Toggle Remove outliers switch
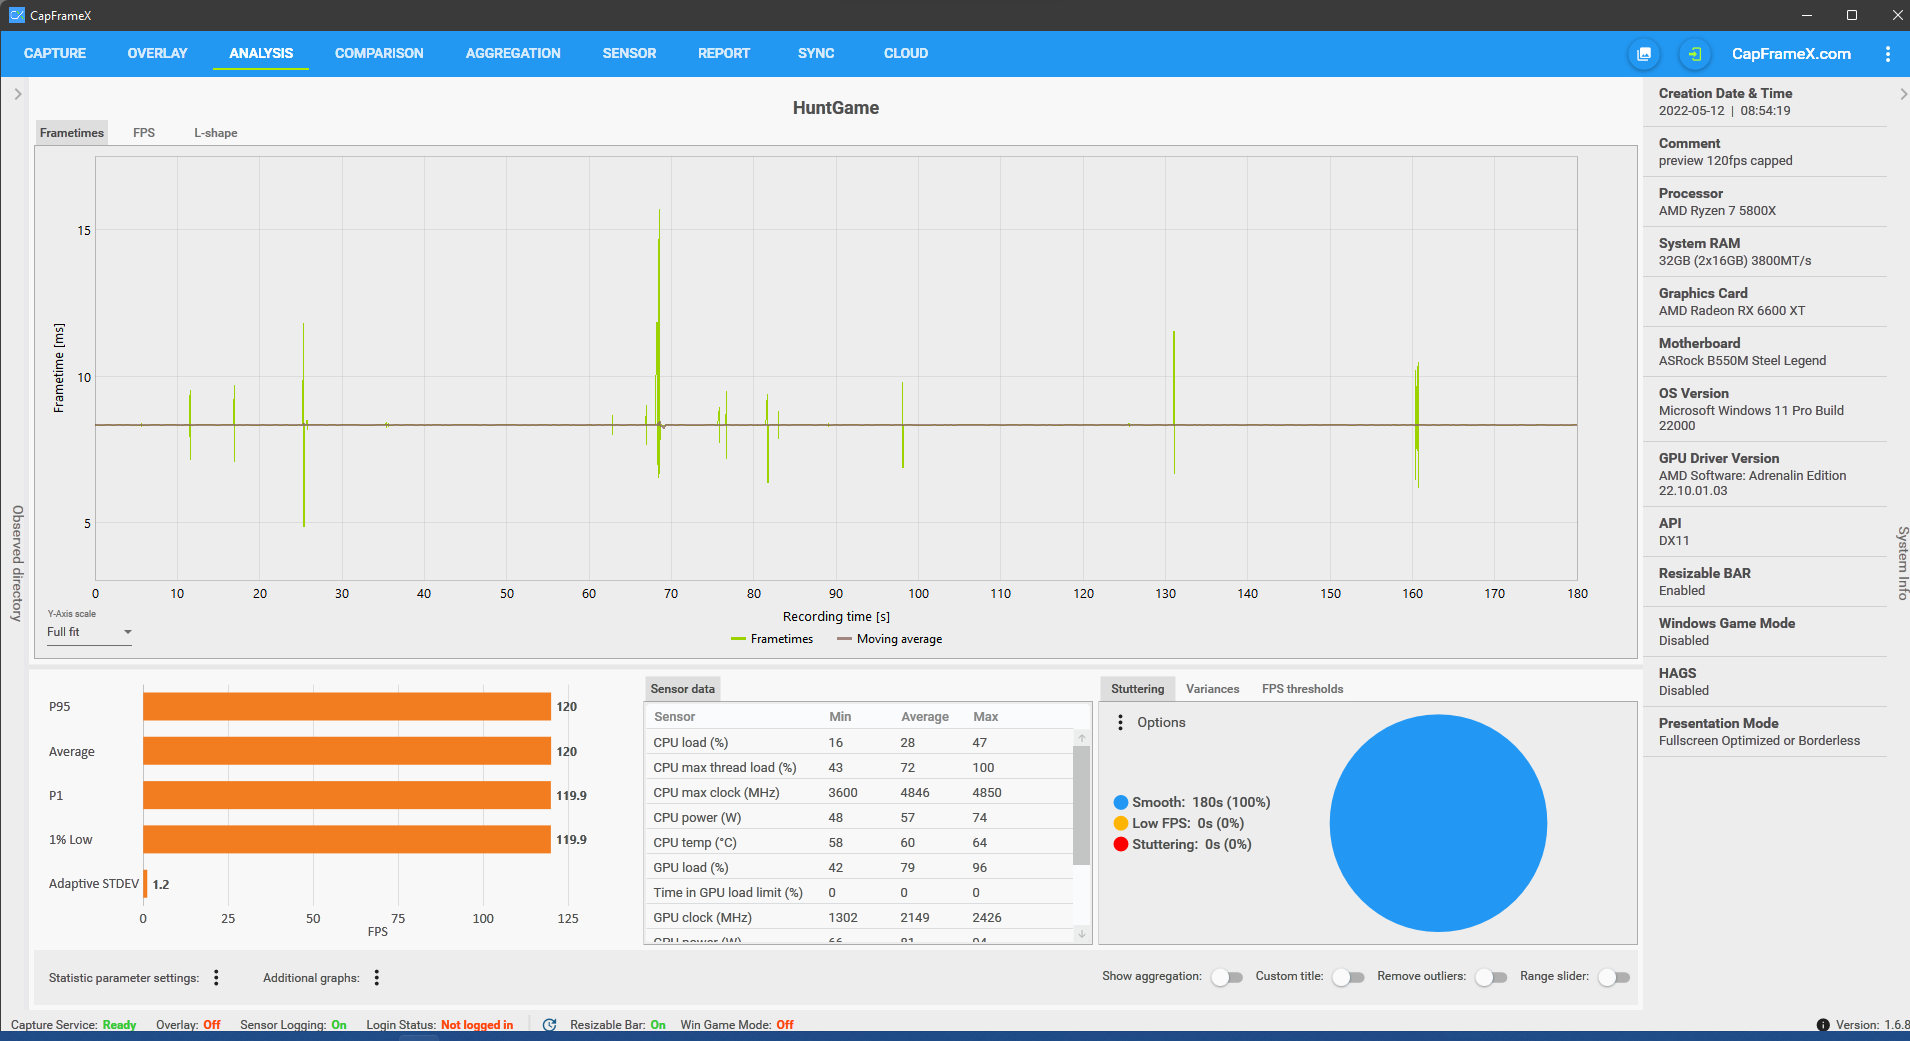Viewport: 1910px width, 1041px height. coord(1491,977)
